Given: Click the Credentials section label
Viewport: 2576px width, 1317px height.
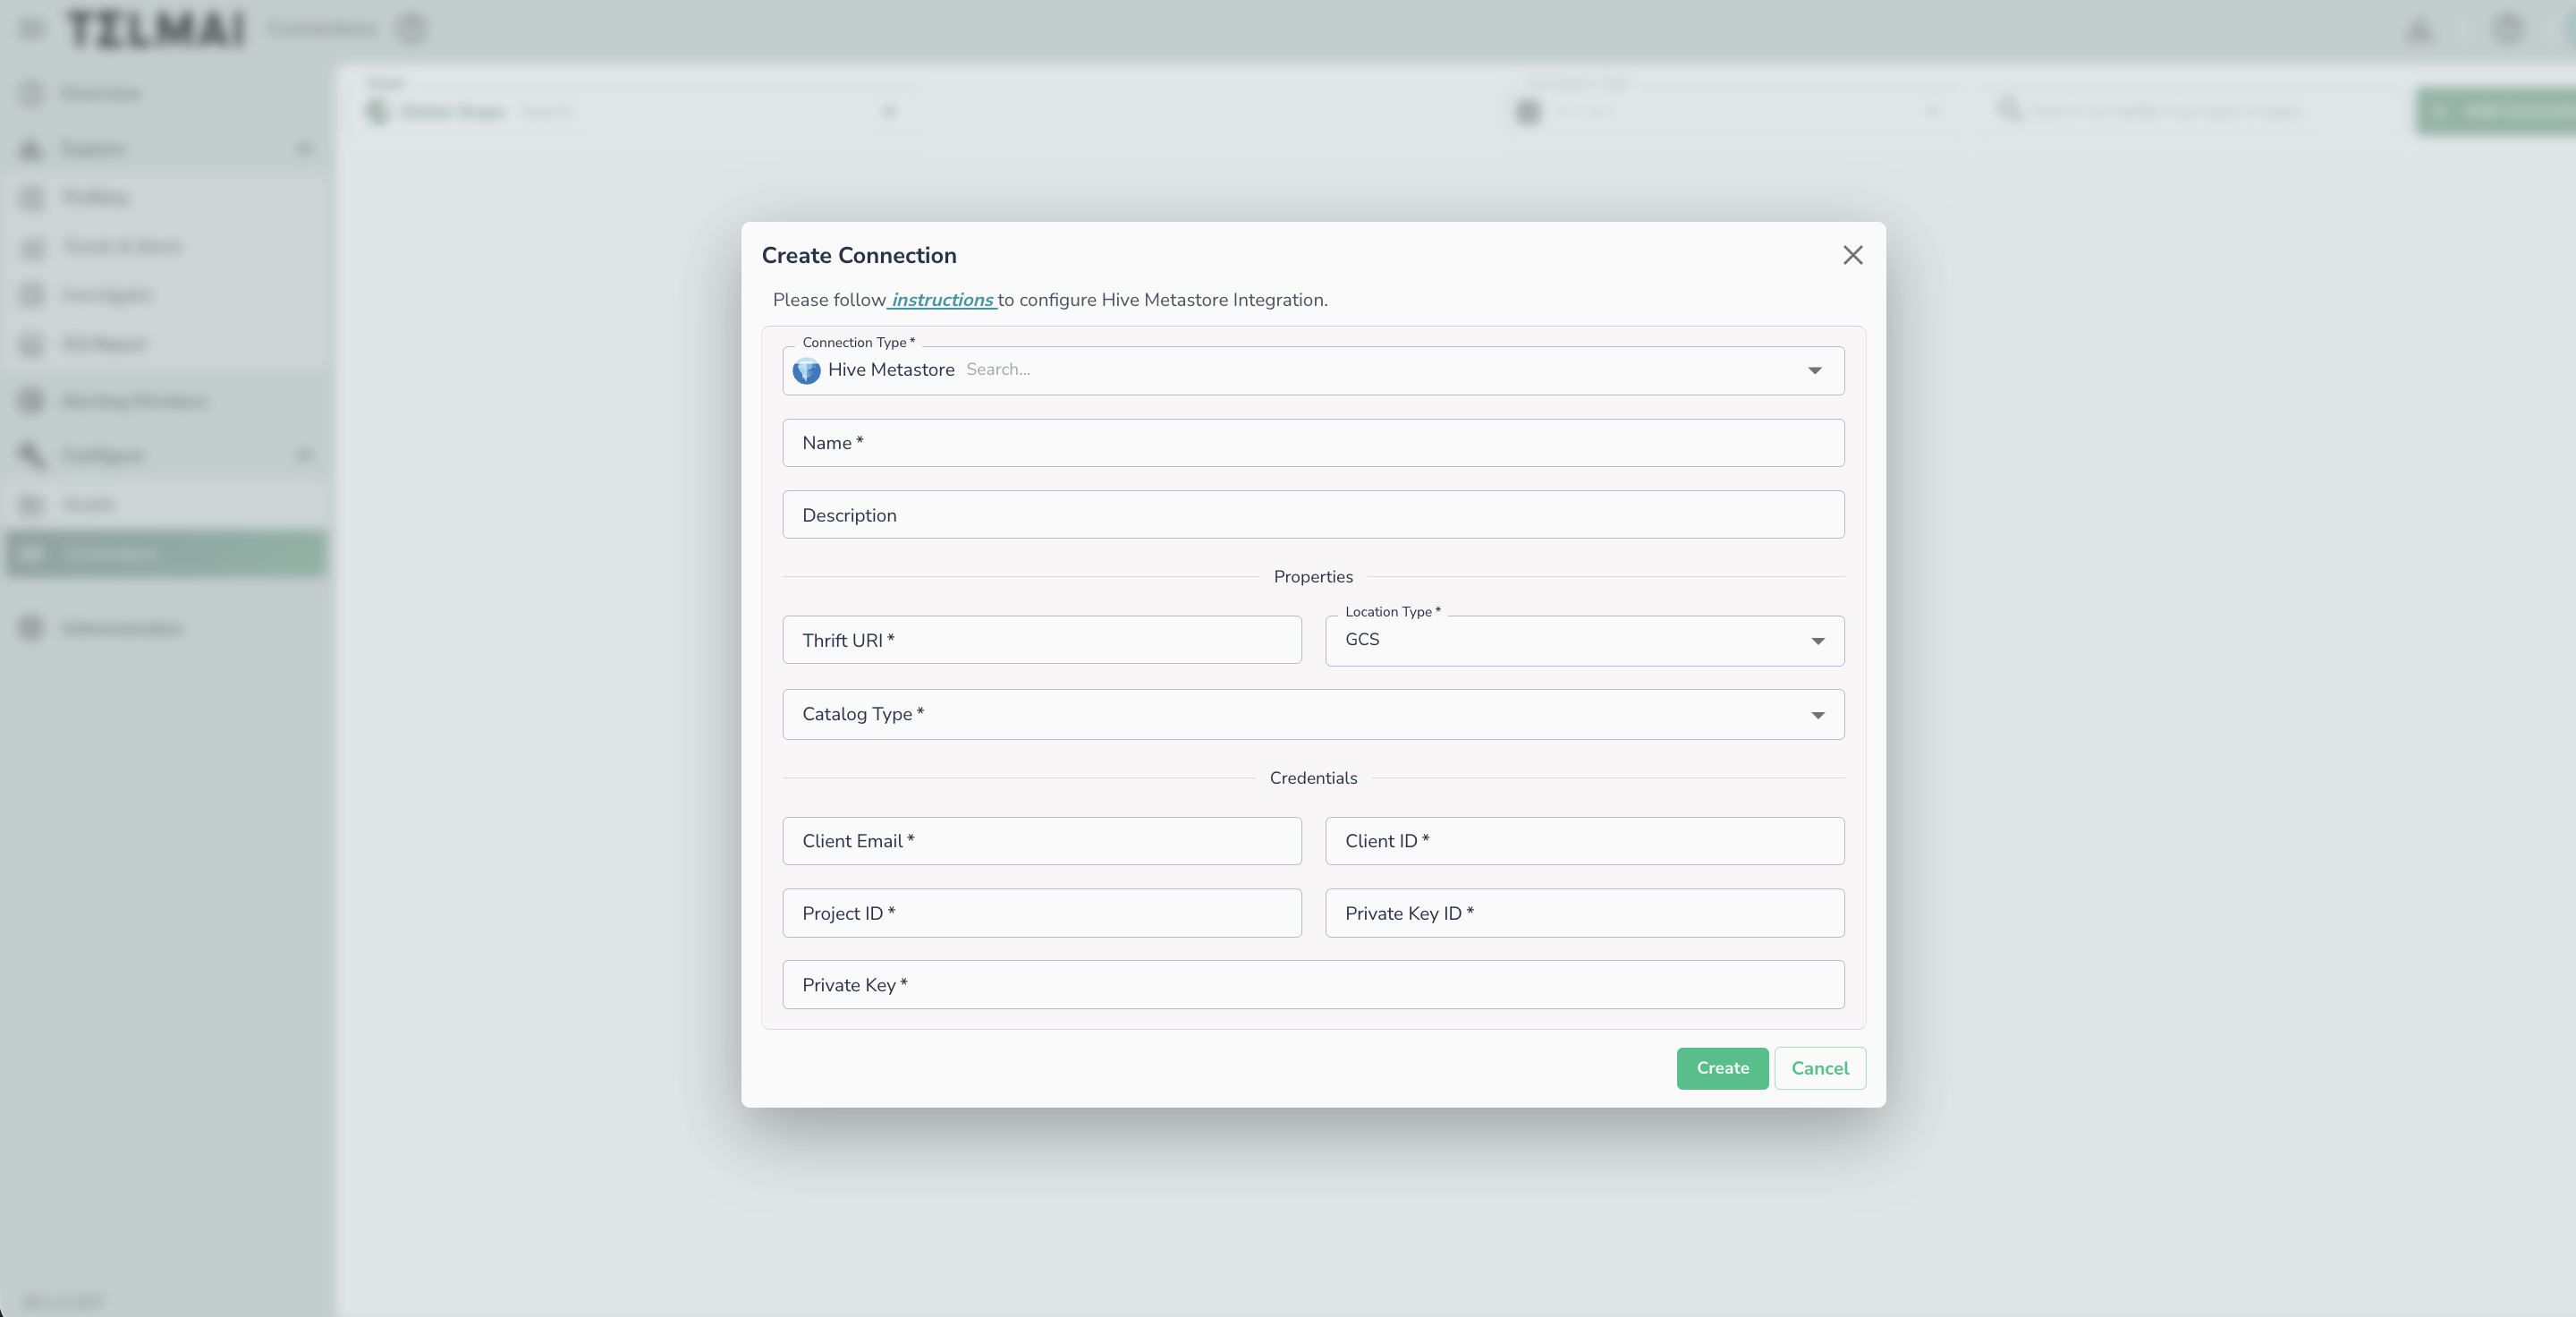Looking at the screenshot, I should click(x=1313, y=778).
